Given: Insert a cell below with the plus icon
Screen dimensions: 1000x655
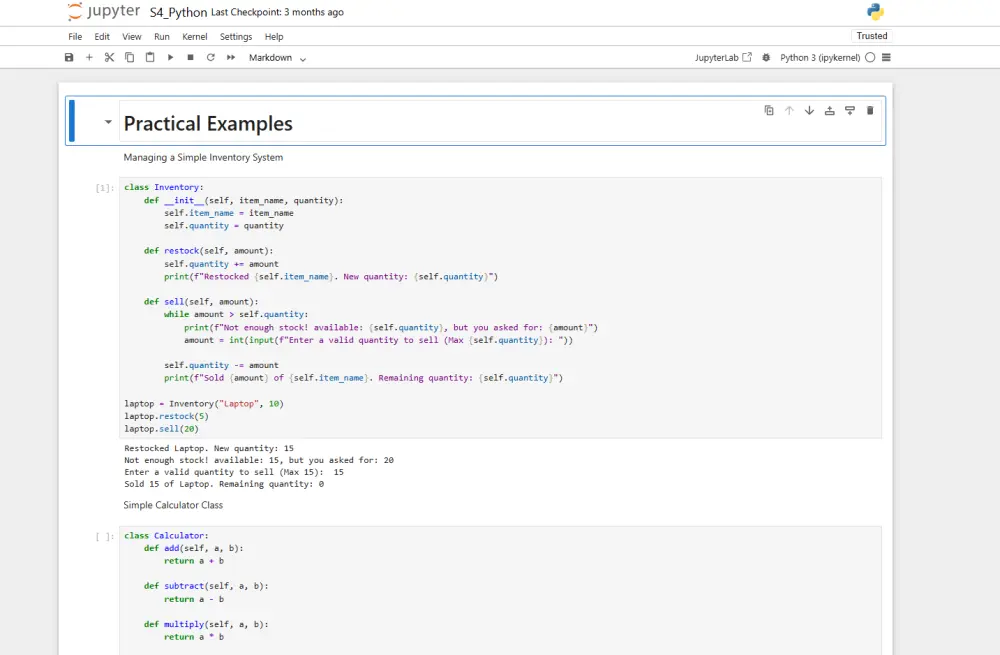Looking at the screenshot, I should click(89, 57).
